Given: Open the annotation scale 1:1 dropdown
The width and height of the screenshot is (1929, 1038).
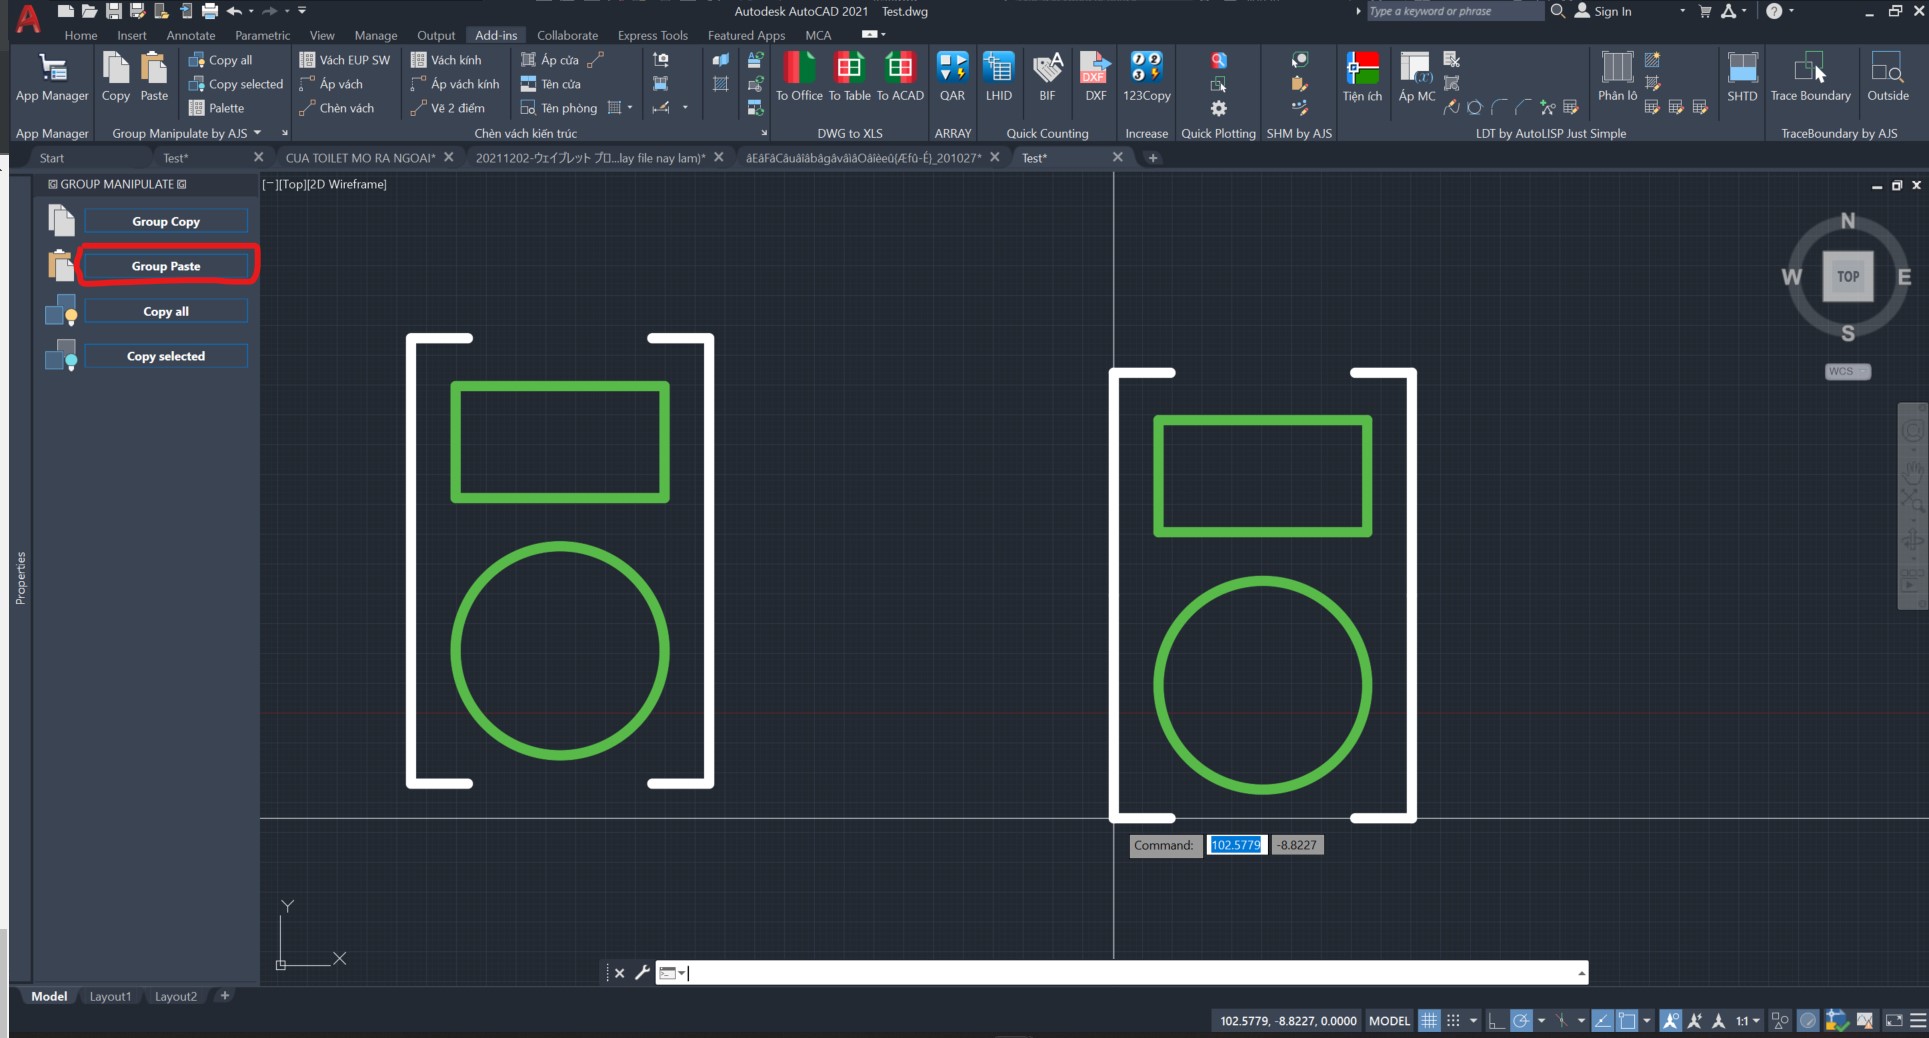Looking at the screenshot, I should [x=1748, y=1021].
